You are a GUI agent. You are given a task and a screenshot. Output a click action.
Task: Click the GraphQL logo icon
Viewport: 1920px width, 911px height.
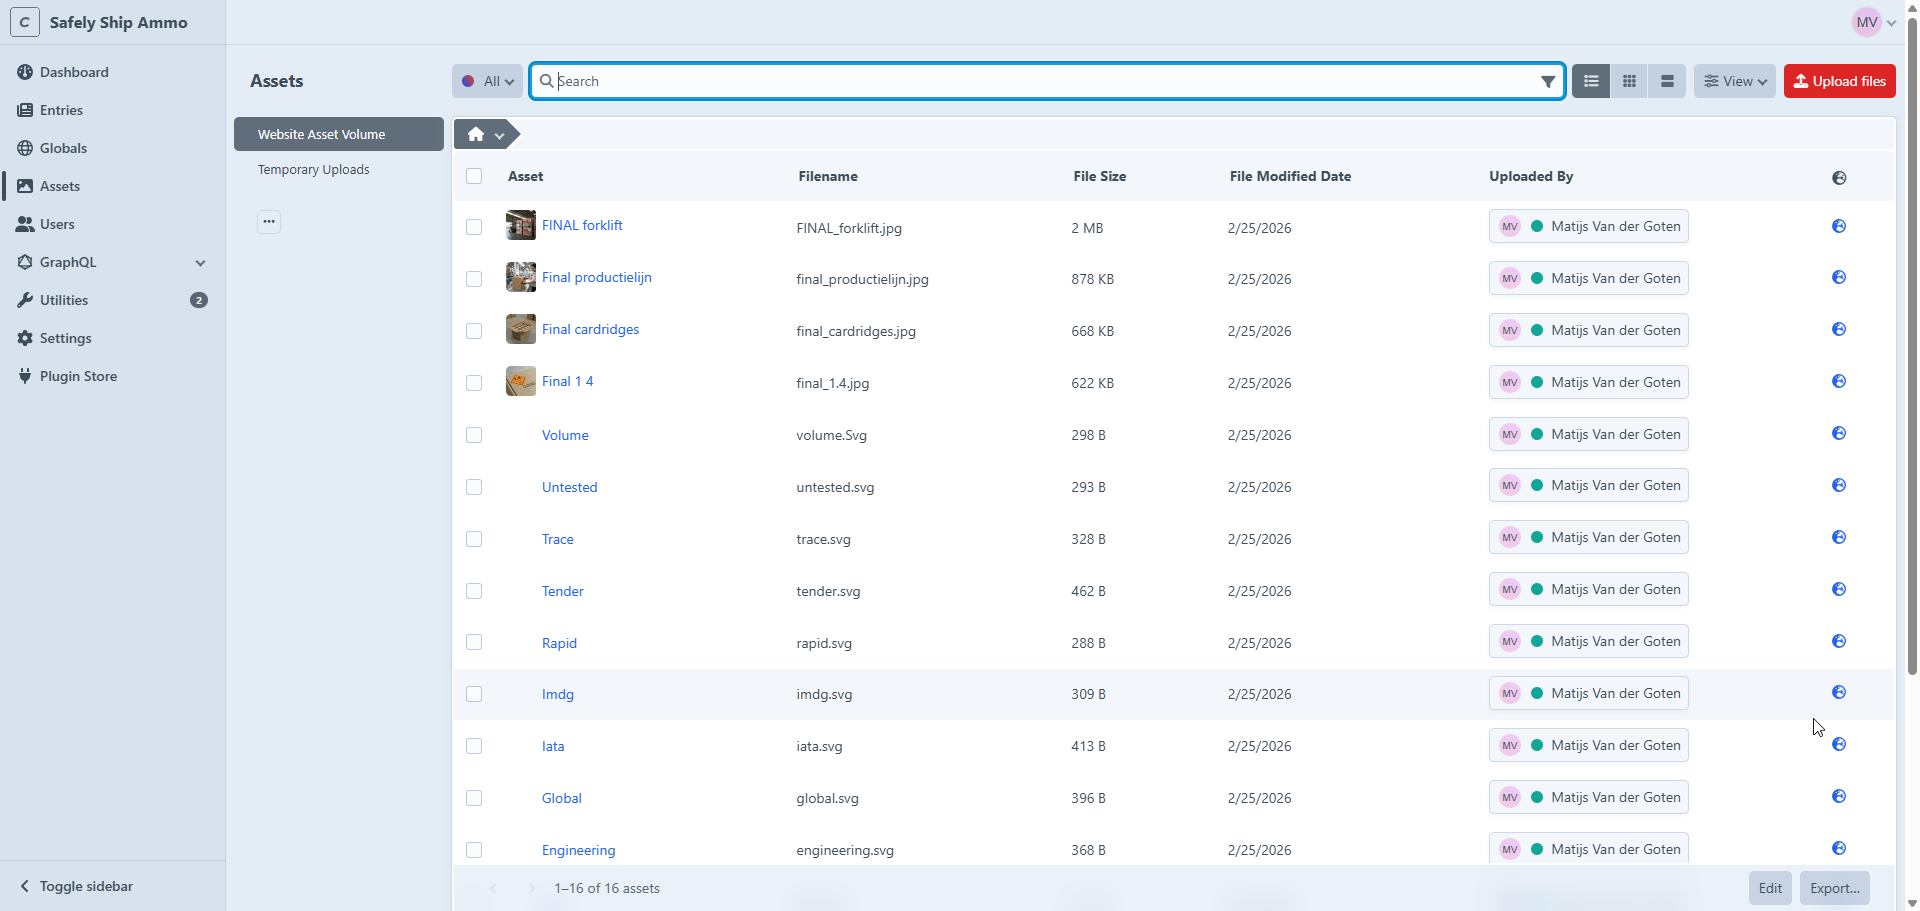coord(25,262)
